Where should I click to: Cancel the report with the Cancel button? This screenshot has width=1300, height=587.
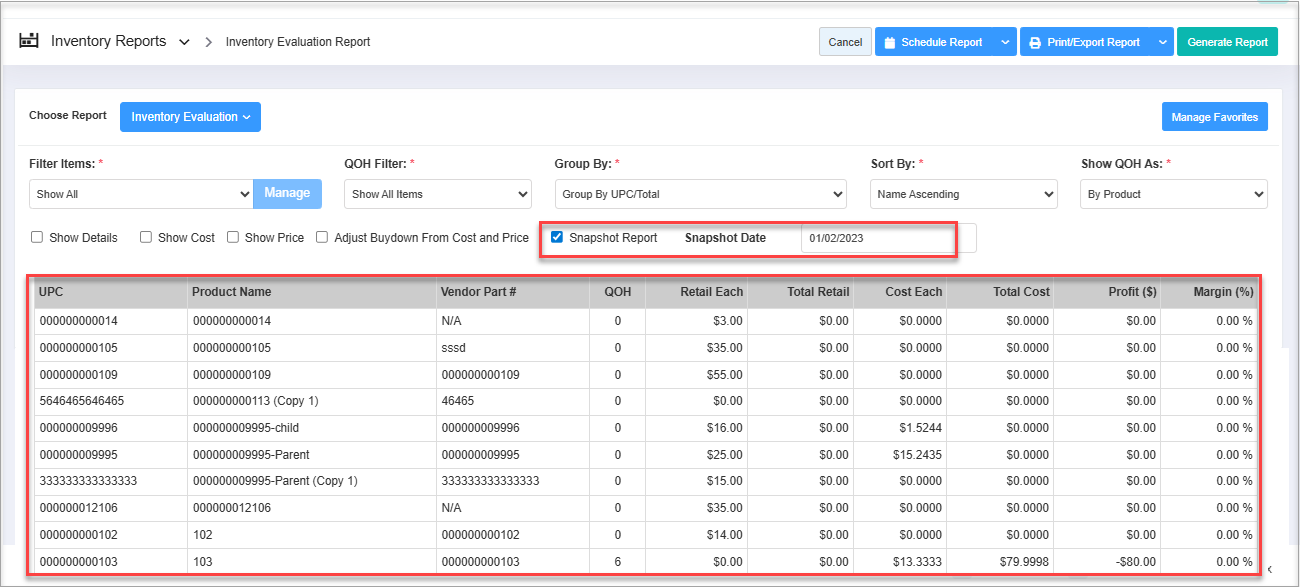point(845,42)
